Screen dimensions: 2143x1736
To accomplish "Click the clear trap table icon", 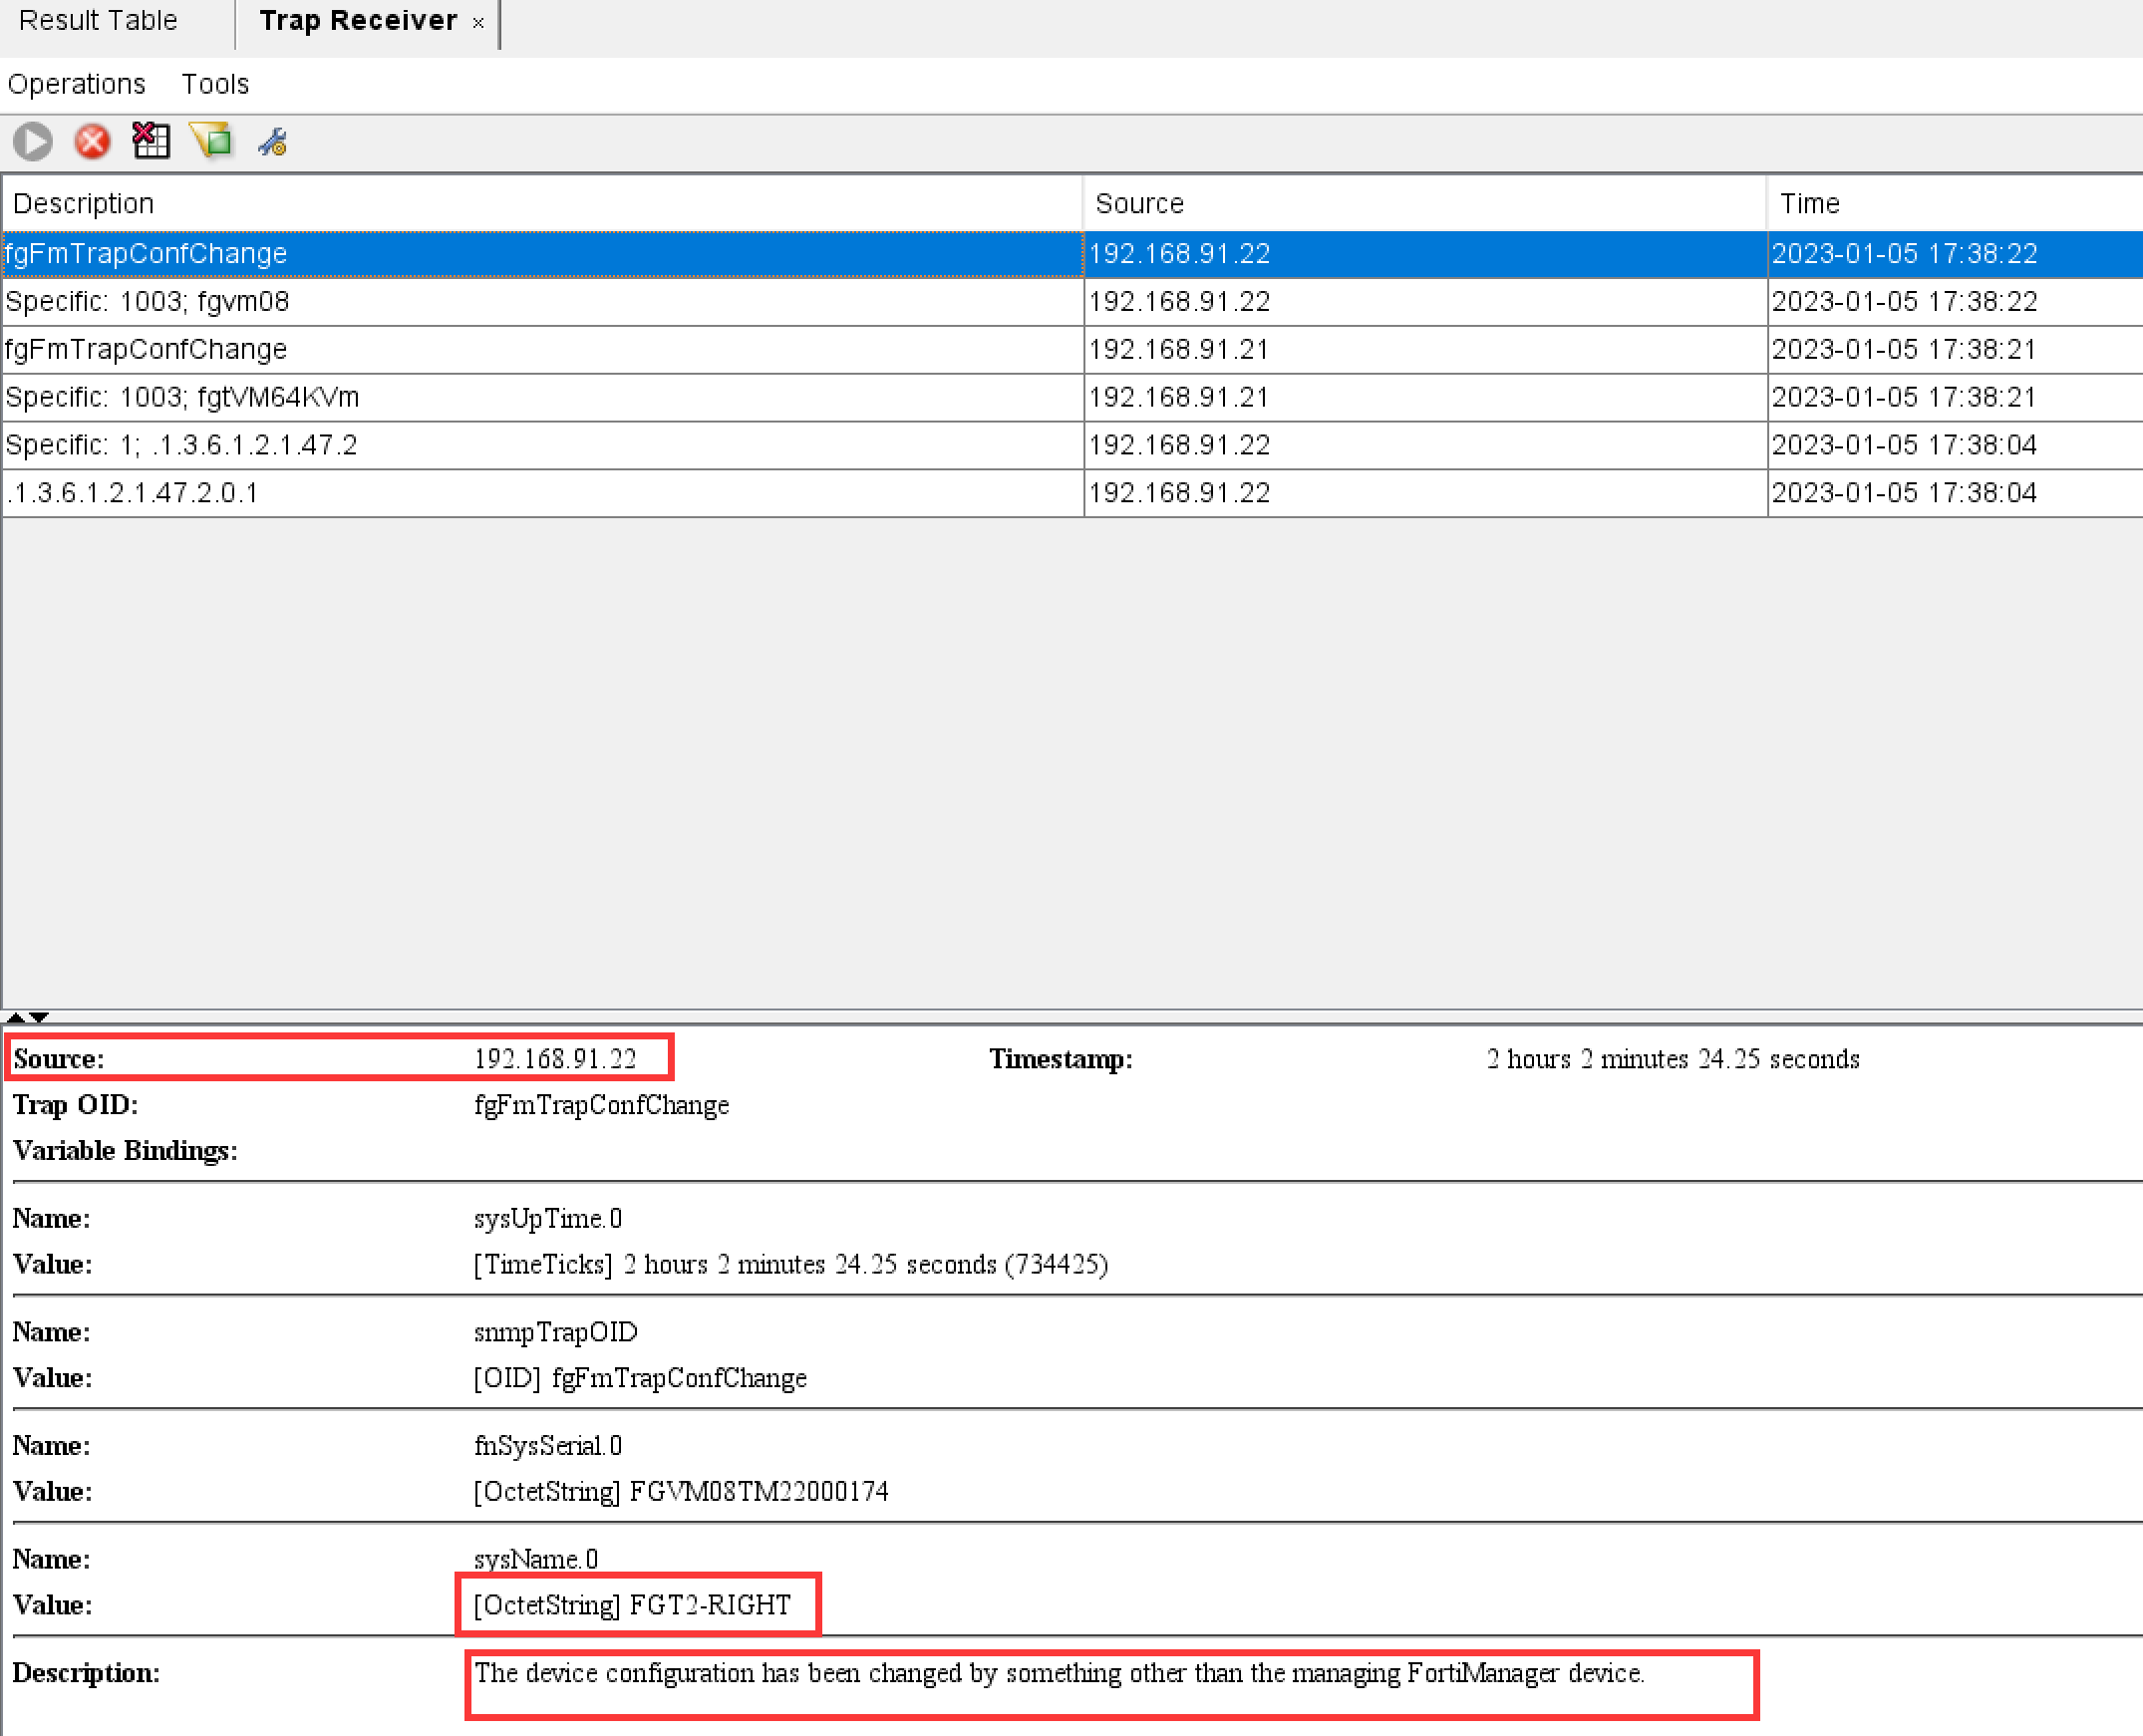I will tap(151, 141).
